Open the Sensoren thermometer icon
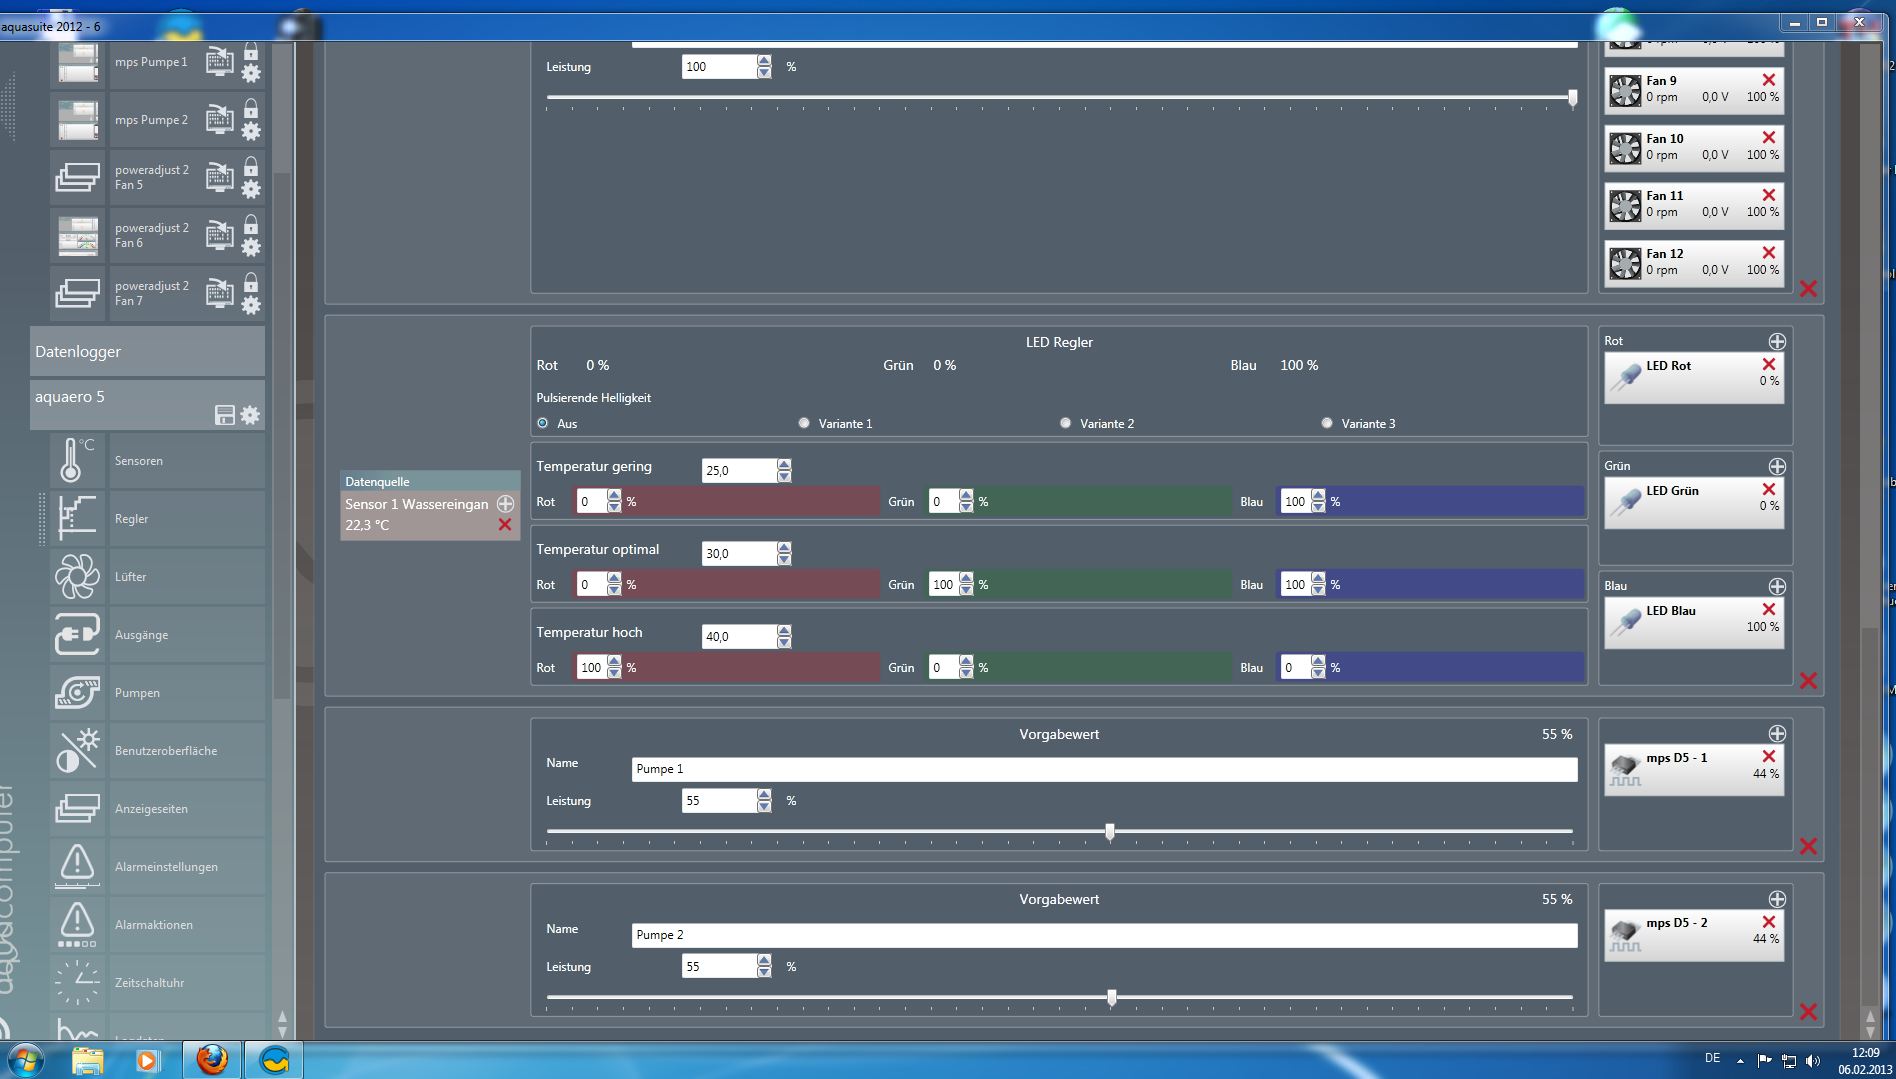Screen dimensions: 1896x1079 tap(76, 461)
